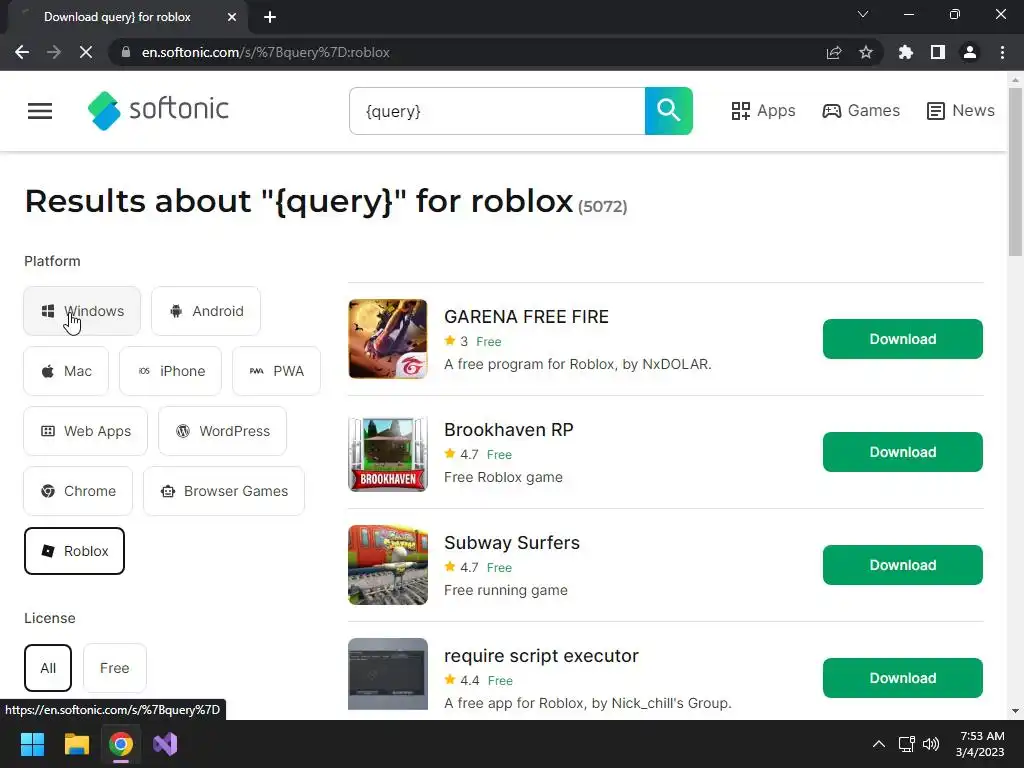
Task: Open the News section in header
Action: click(x=961, y=111)
